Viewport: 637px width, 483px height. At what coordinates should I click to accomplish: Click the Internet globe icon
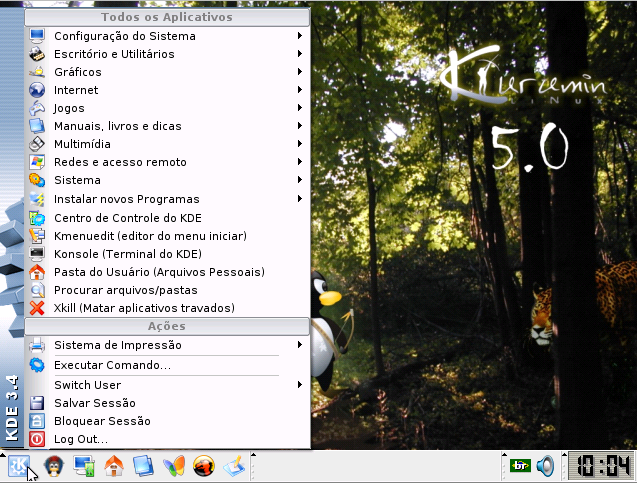(x=37, y=90)
